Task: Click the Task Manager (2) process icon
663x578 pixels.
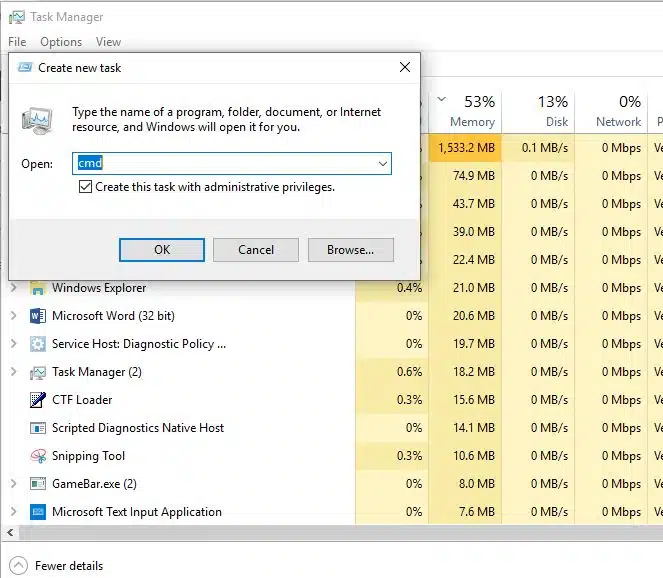Action: point(38,372)
